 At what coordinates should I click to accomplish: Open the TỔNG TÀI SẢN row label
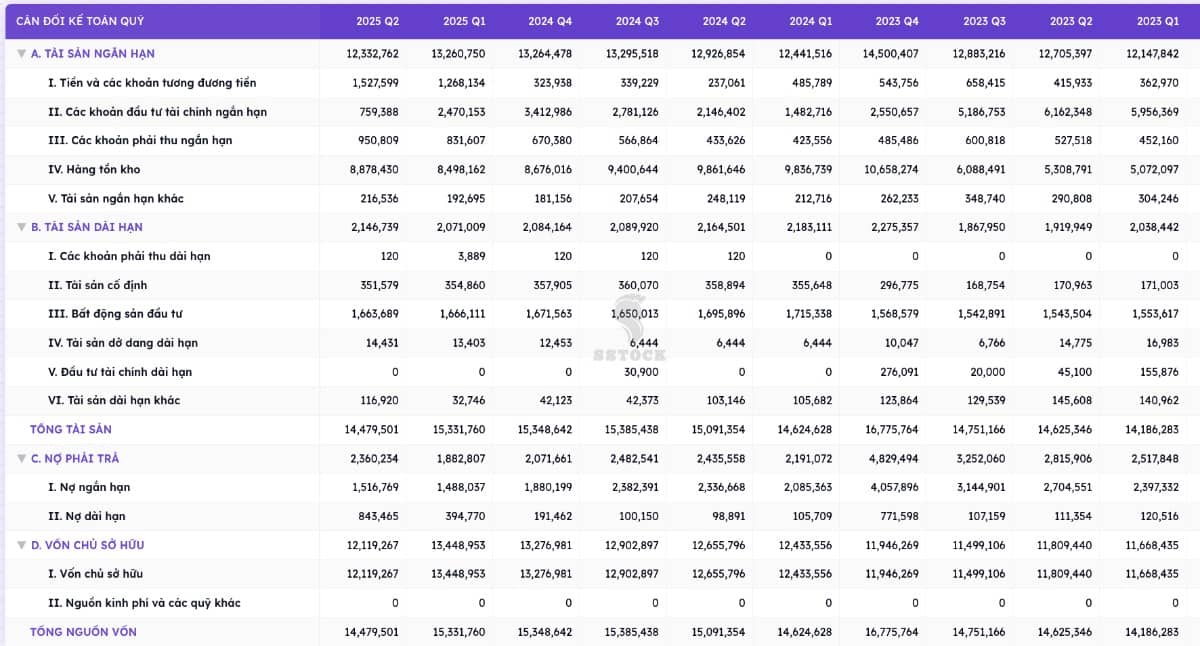71,430
